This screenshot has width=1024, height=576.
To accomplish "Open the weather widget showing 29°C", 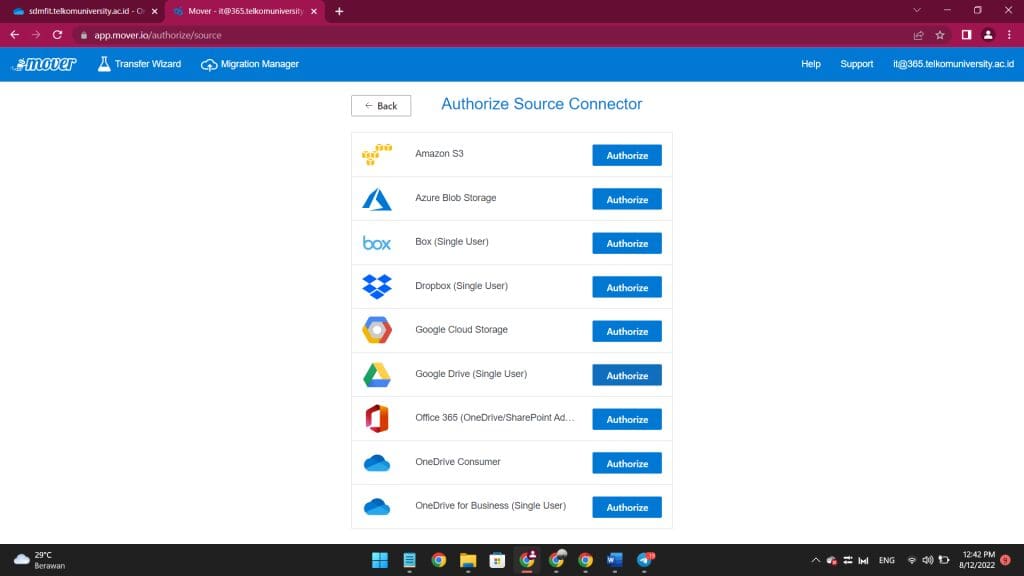I will [x=39, y=560].
